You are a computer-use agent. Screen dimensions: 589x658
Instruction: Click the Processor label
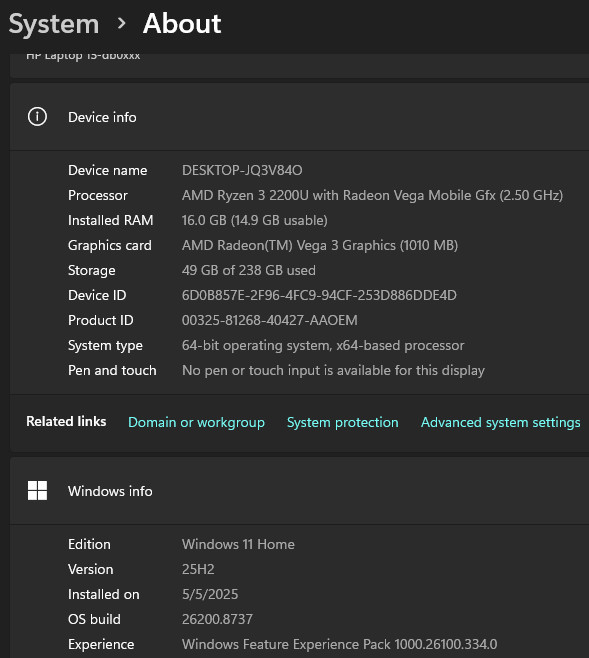point(98,195)
